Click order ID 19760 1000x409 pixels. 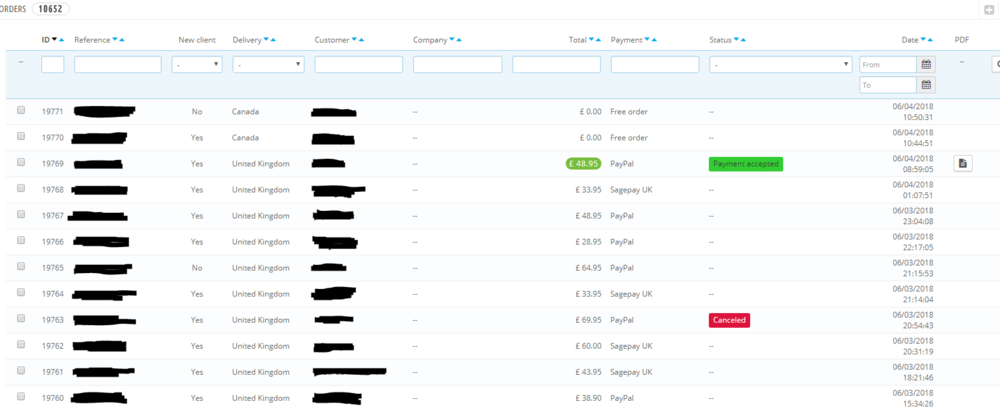click(x=53, y=398)
